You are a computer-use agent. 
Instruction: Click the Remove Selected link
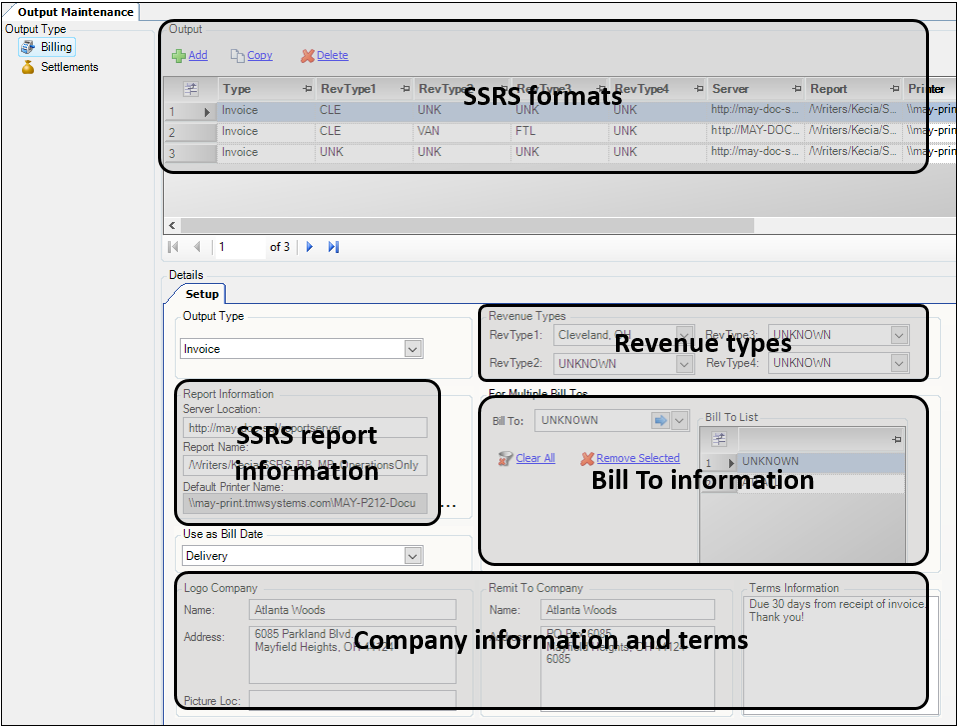pos(637,458)
